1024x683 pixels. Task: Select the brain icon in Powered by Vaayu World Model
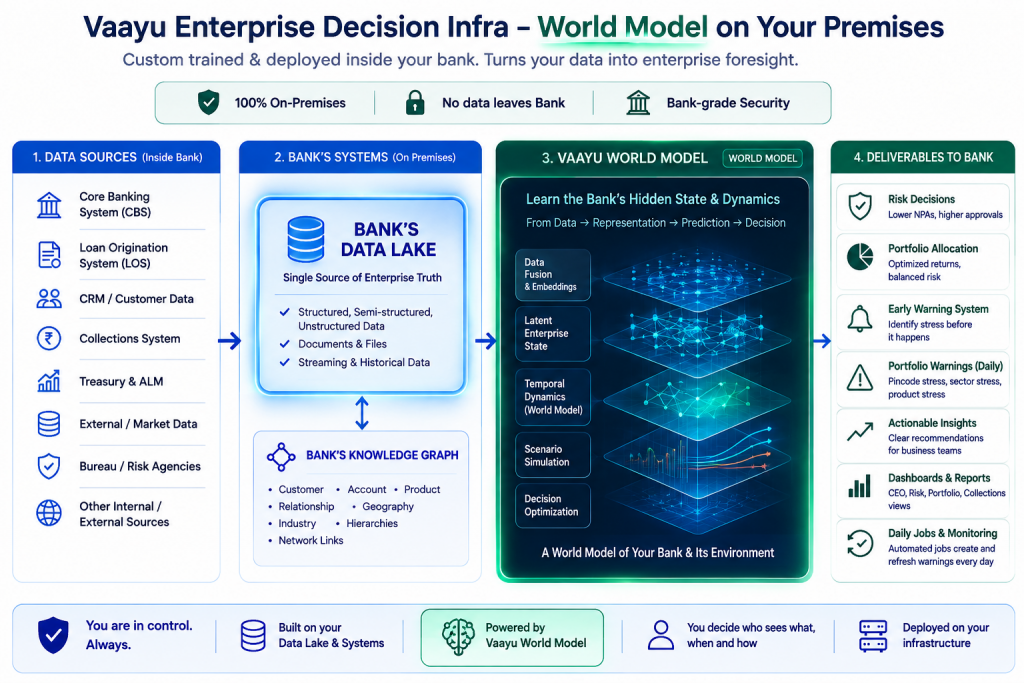(458, 637)
